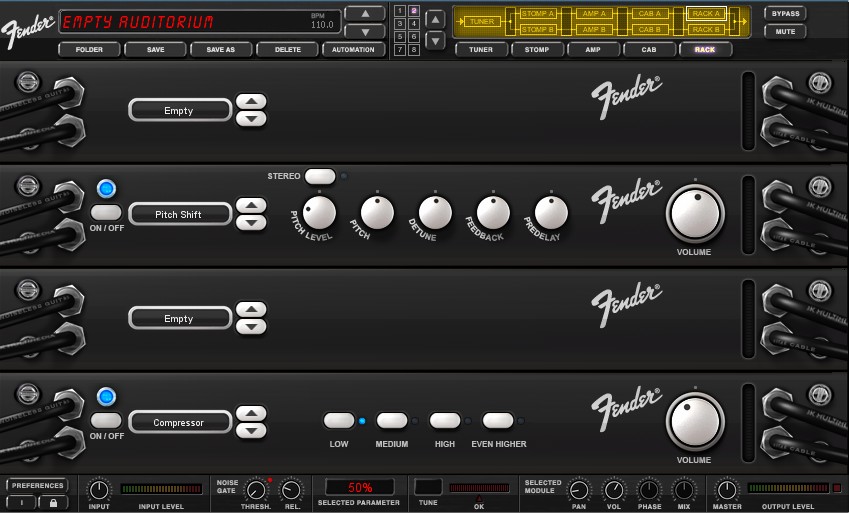The image size is (849, 513).
Task: Toggle the BYPASS button
Action: click(x=785, y=14)
